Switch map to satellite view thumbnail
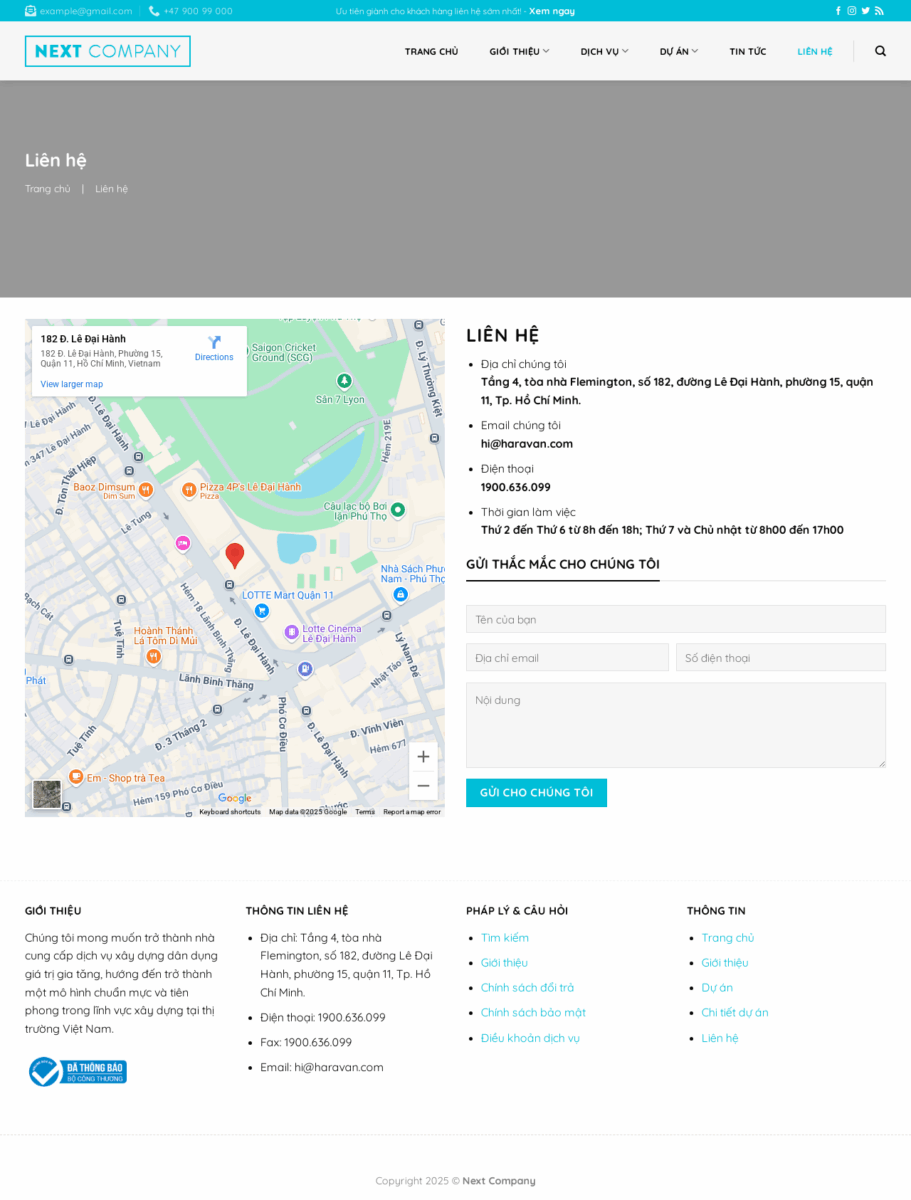Viewport: 911px width, 1200px height. (x=47, y=794)
